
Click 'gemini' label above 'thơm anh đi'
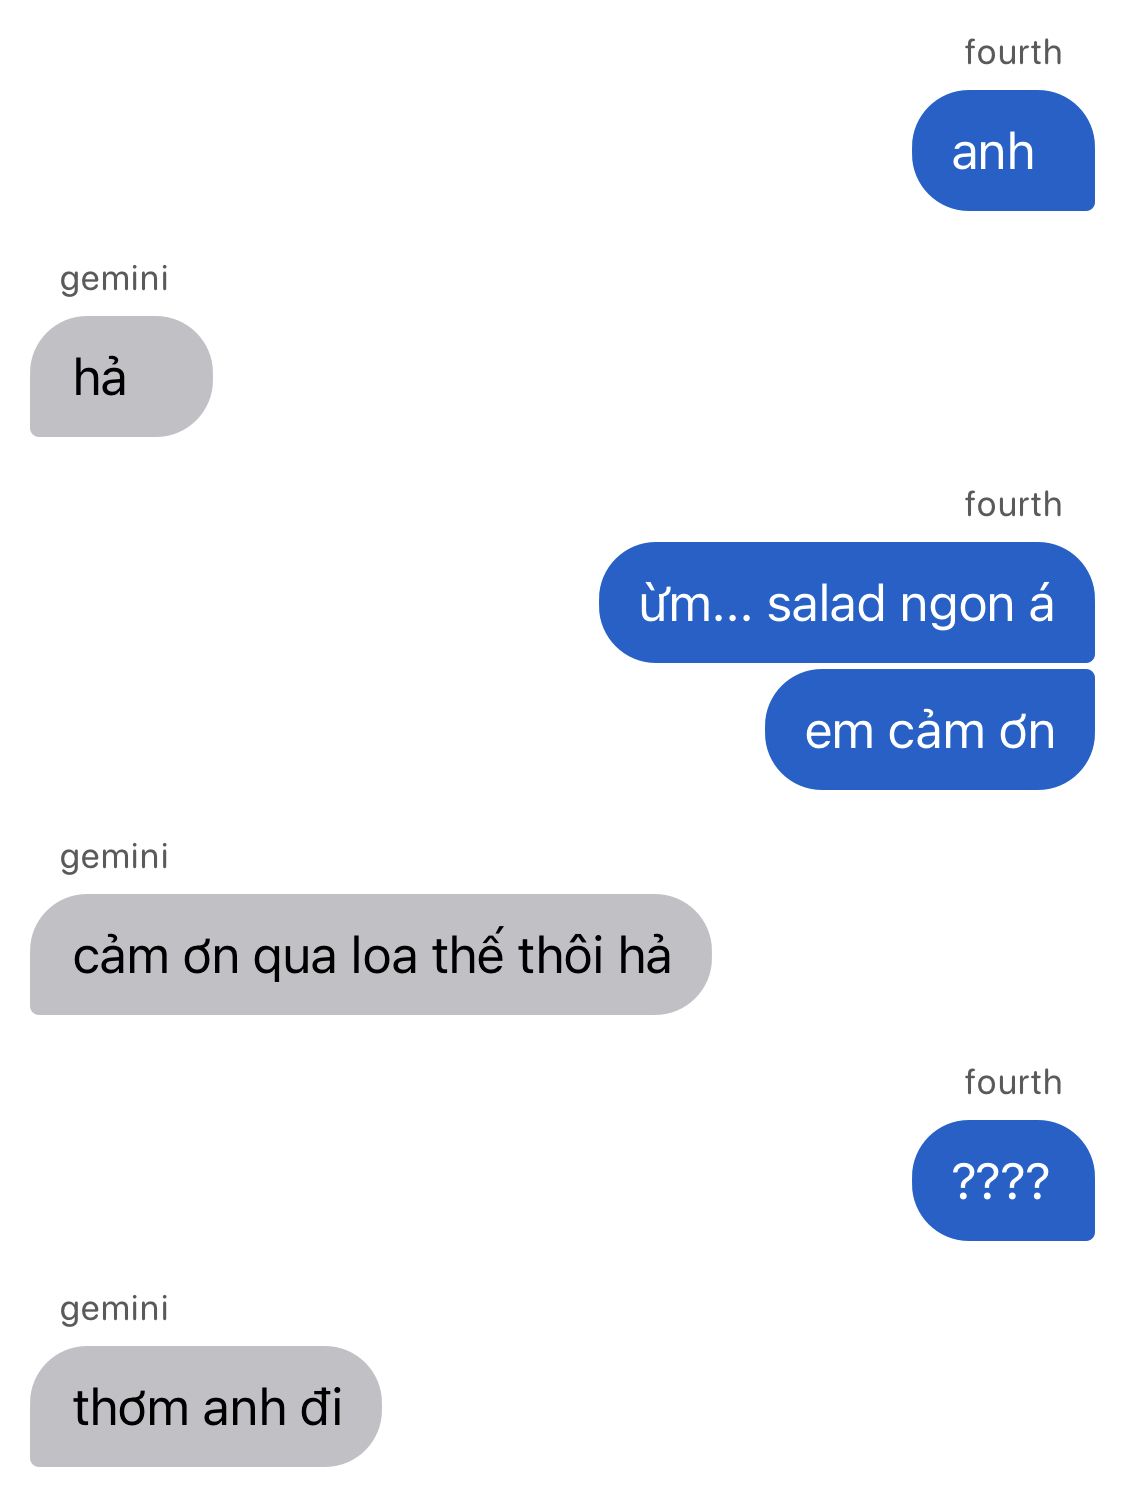pos(114,1309)
